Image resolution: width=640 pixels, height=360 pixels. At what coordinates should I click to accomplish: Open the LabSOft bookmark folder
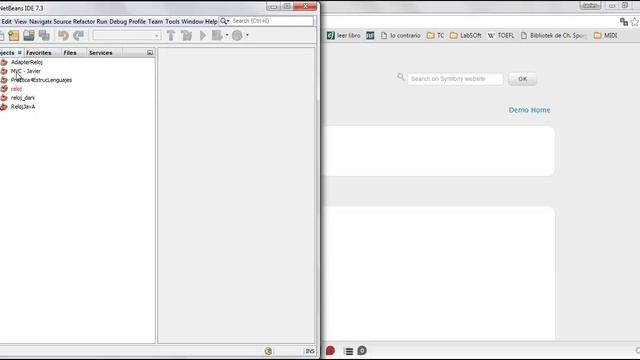465,36
